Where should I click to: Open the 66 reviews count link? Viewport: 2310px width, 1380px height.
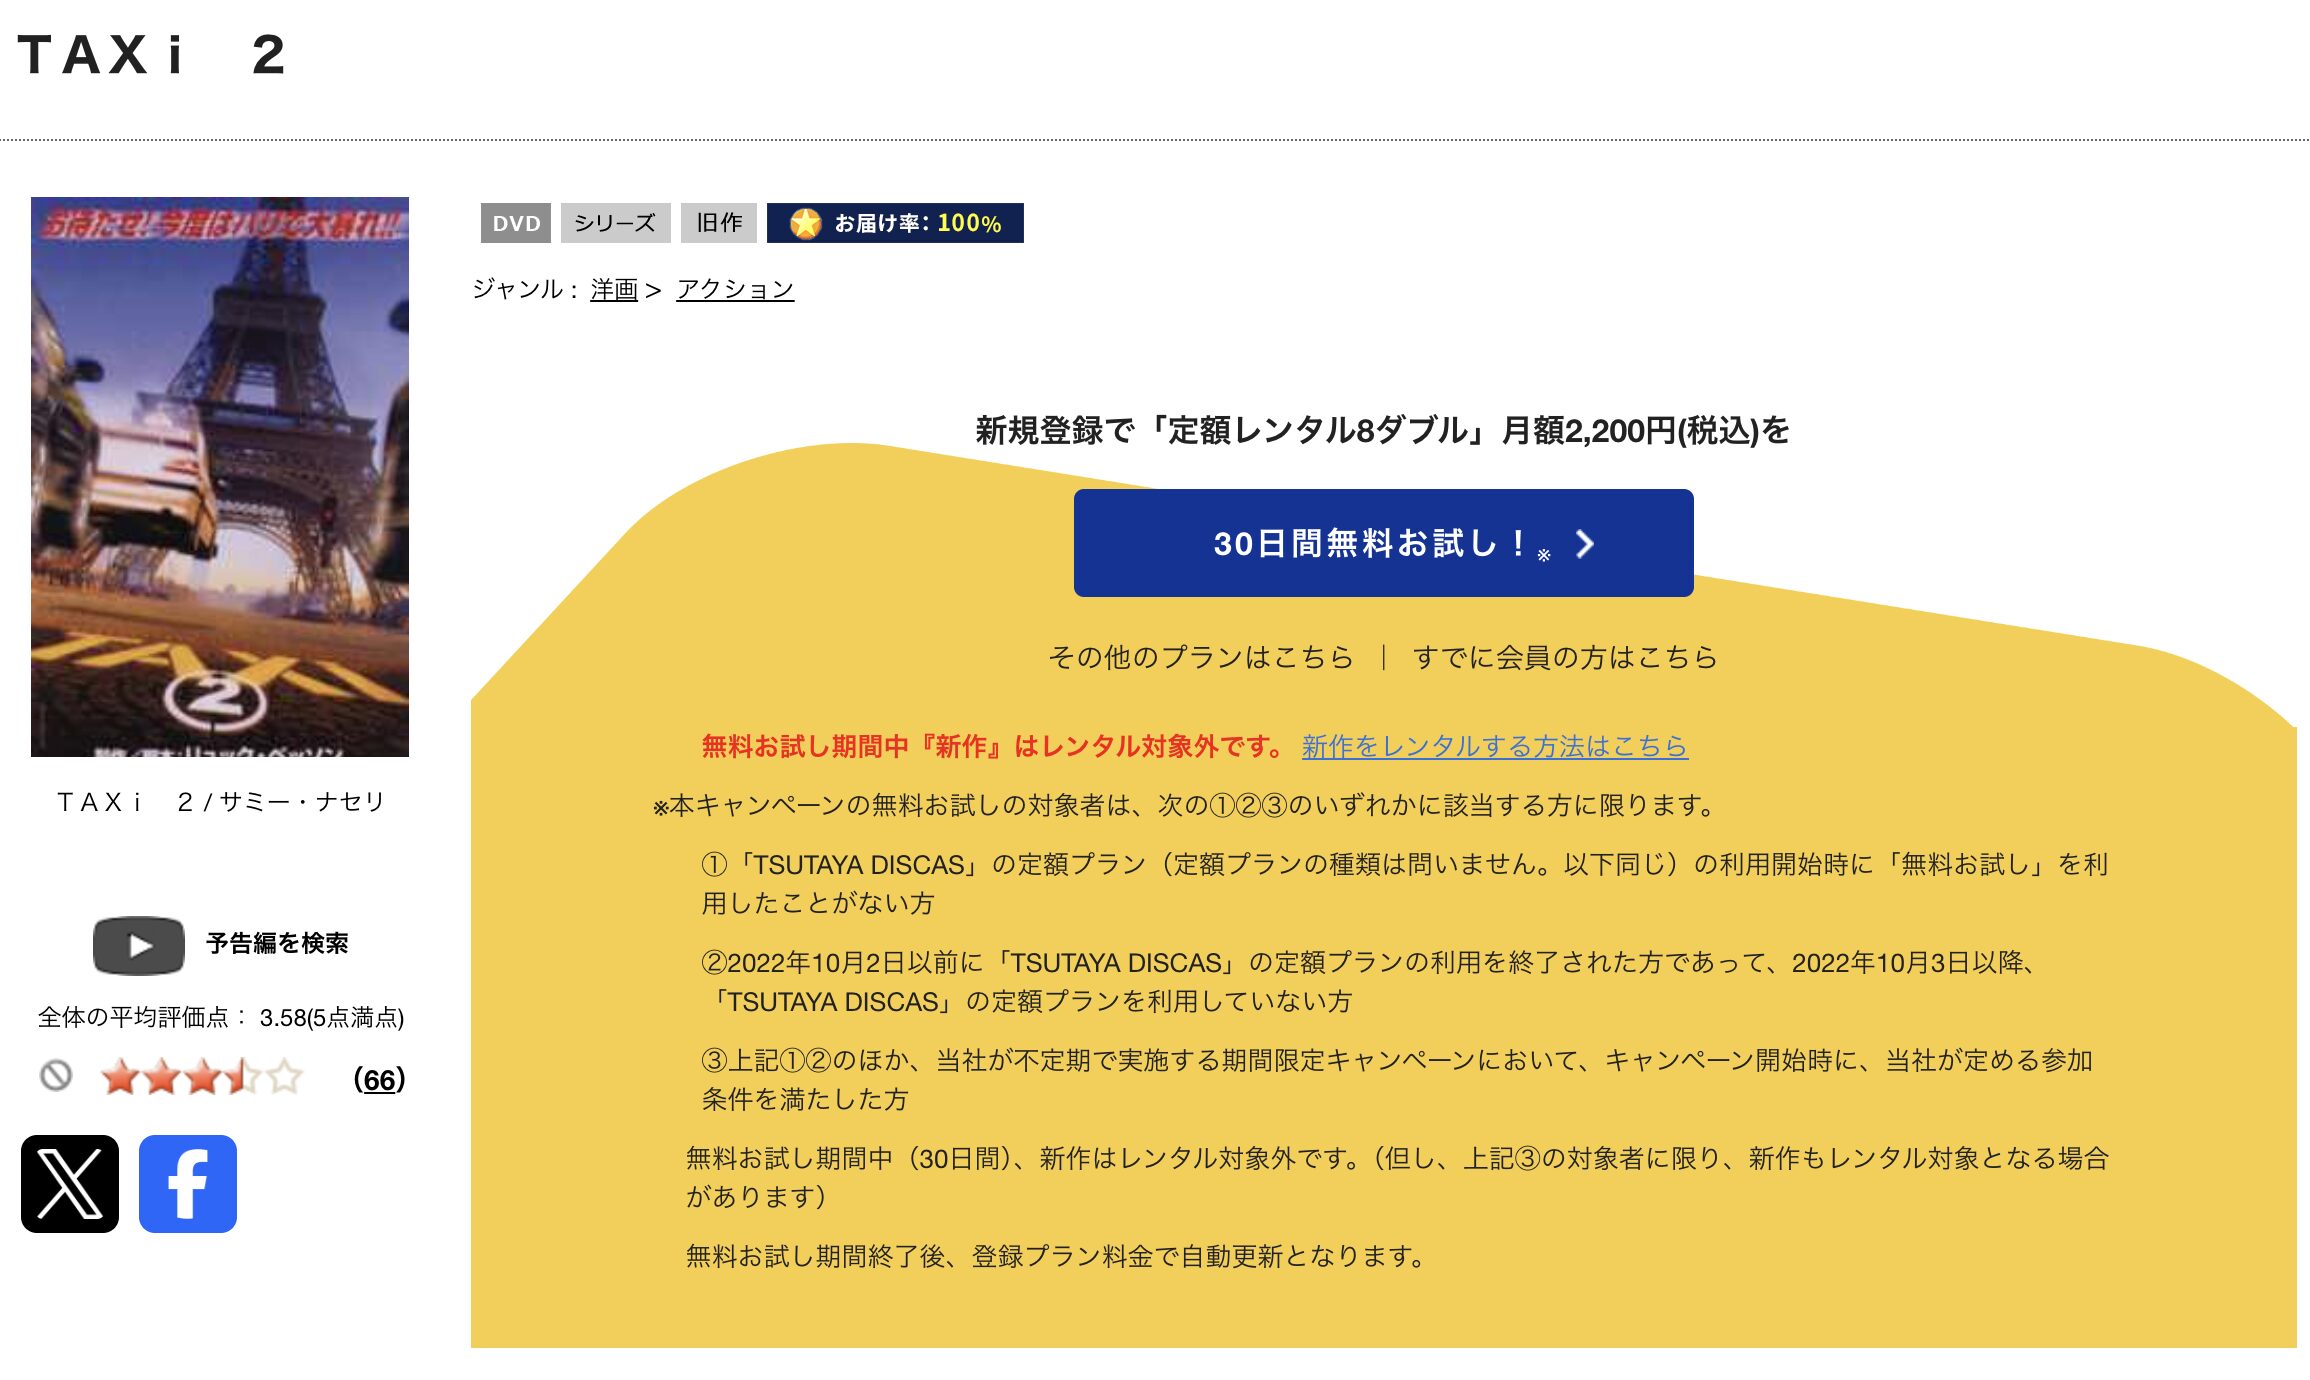pyautogui.click(x=379, y=1079)
